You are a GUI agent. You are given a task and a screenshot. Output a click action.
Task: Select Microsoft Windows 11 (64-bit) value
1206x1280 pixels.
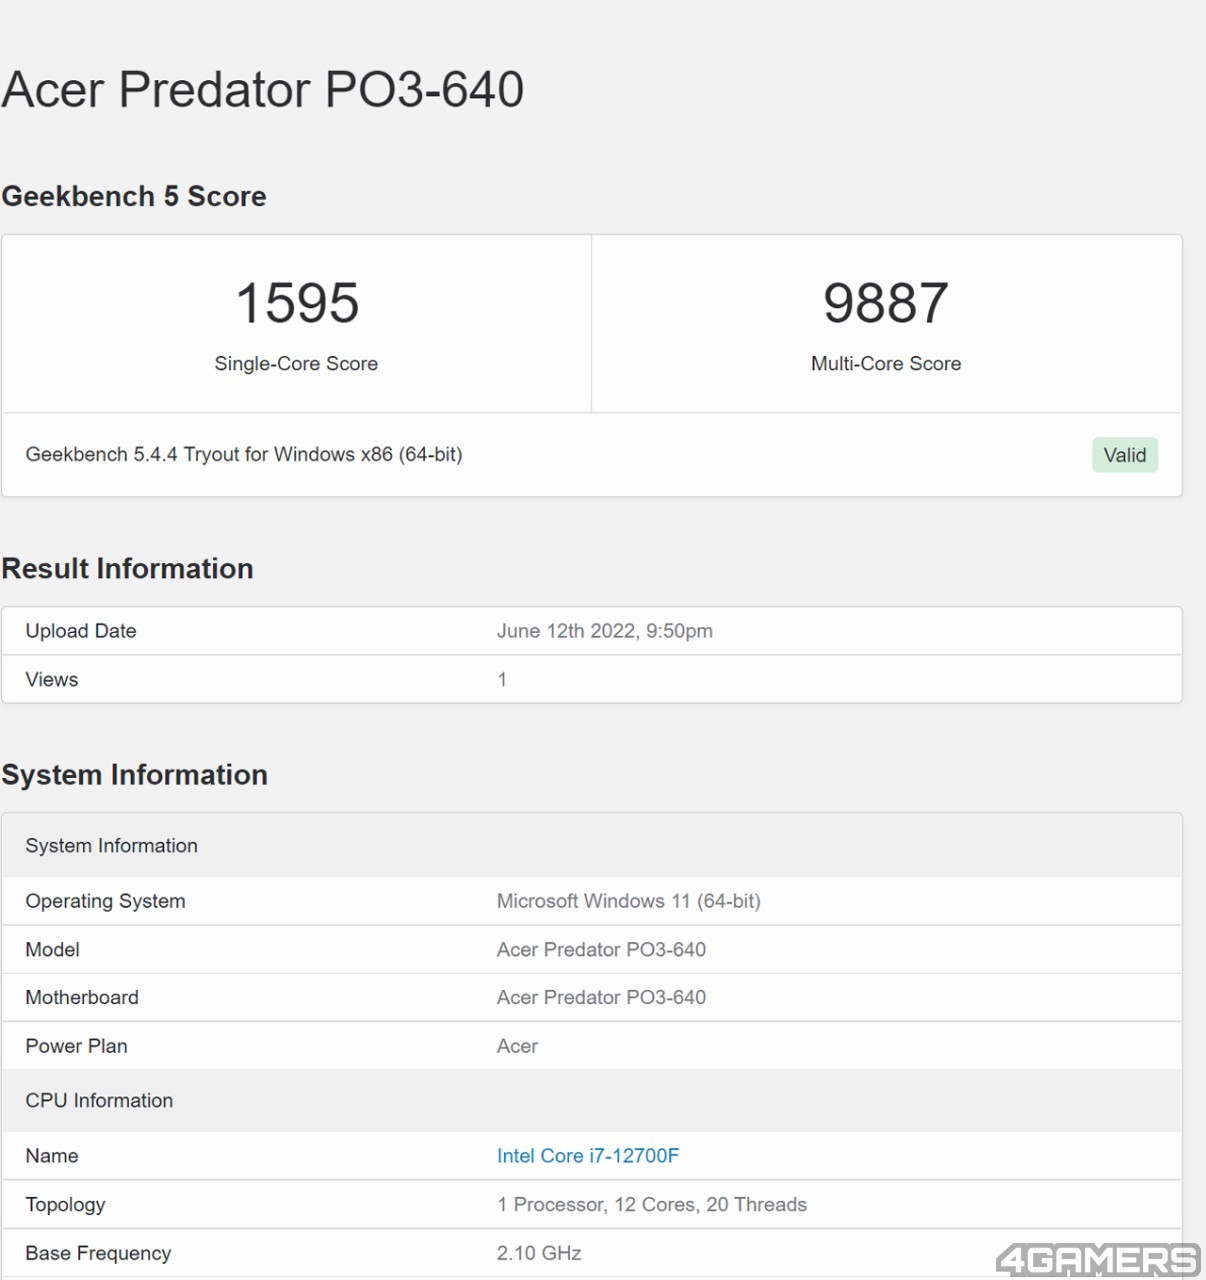(x=629, y=901)
